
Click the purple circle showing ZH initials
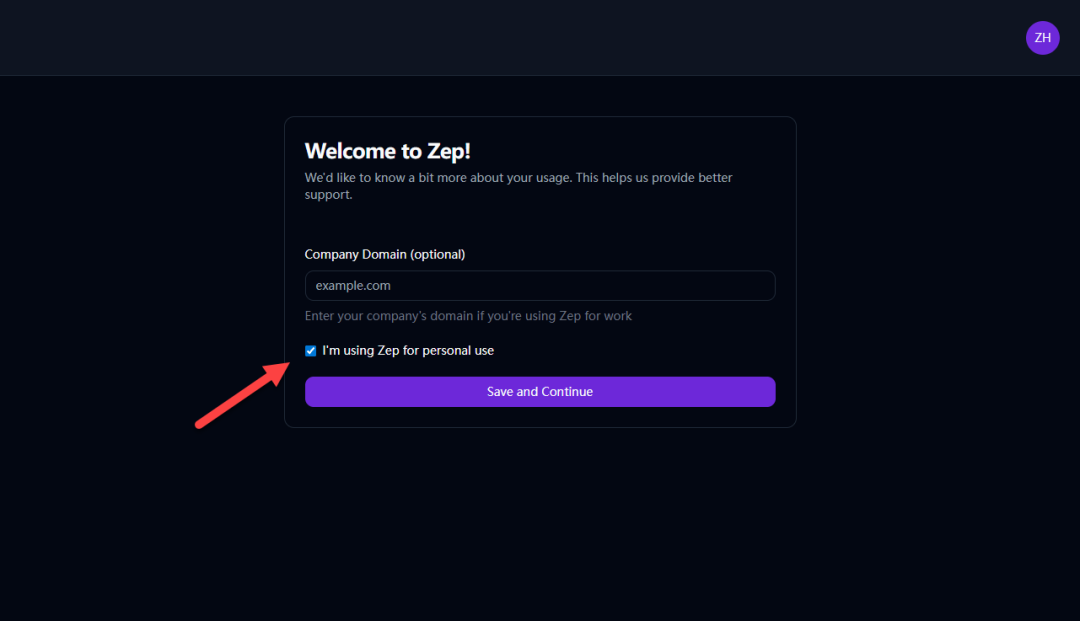coord(1042,38)
